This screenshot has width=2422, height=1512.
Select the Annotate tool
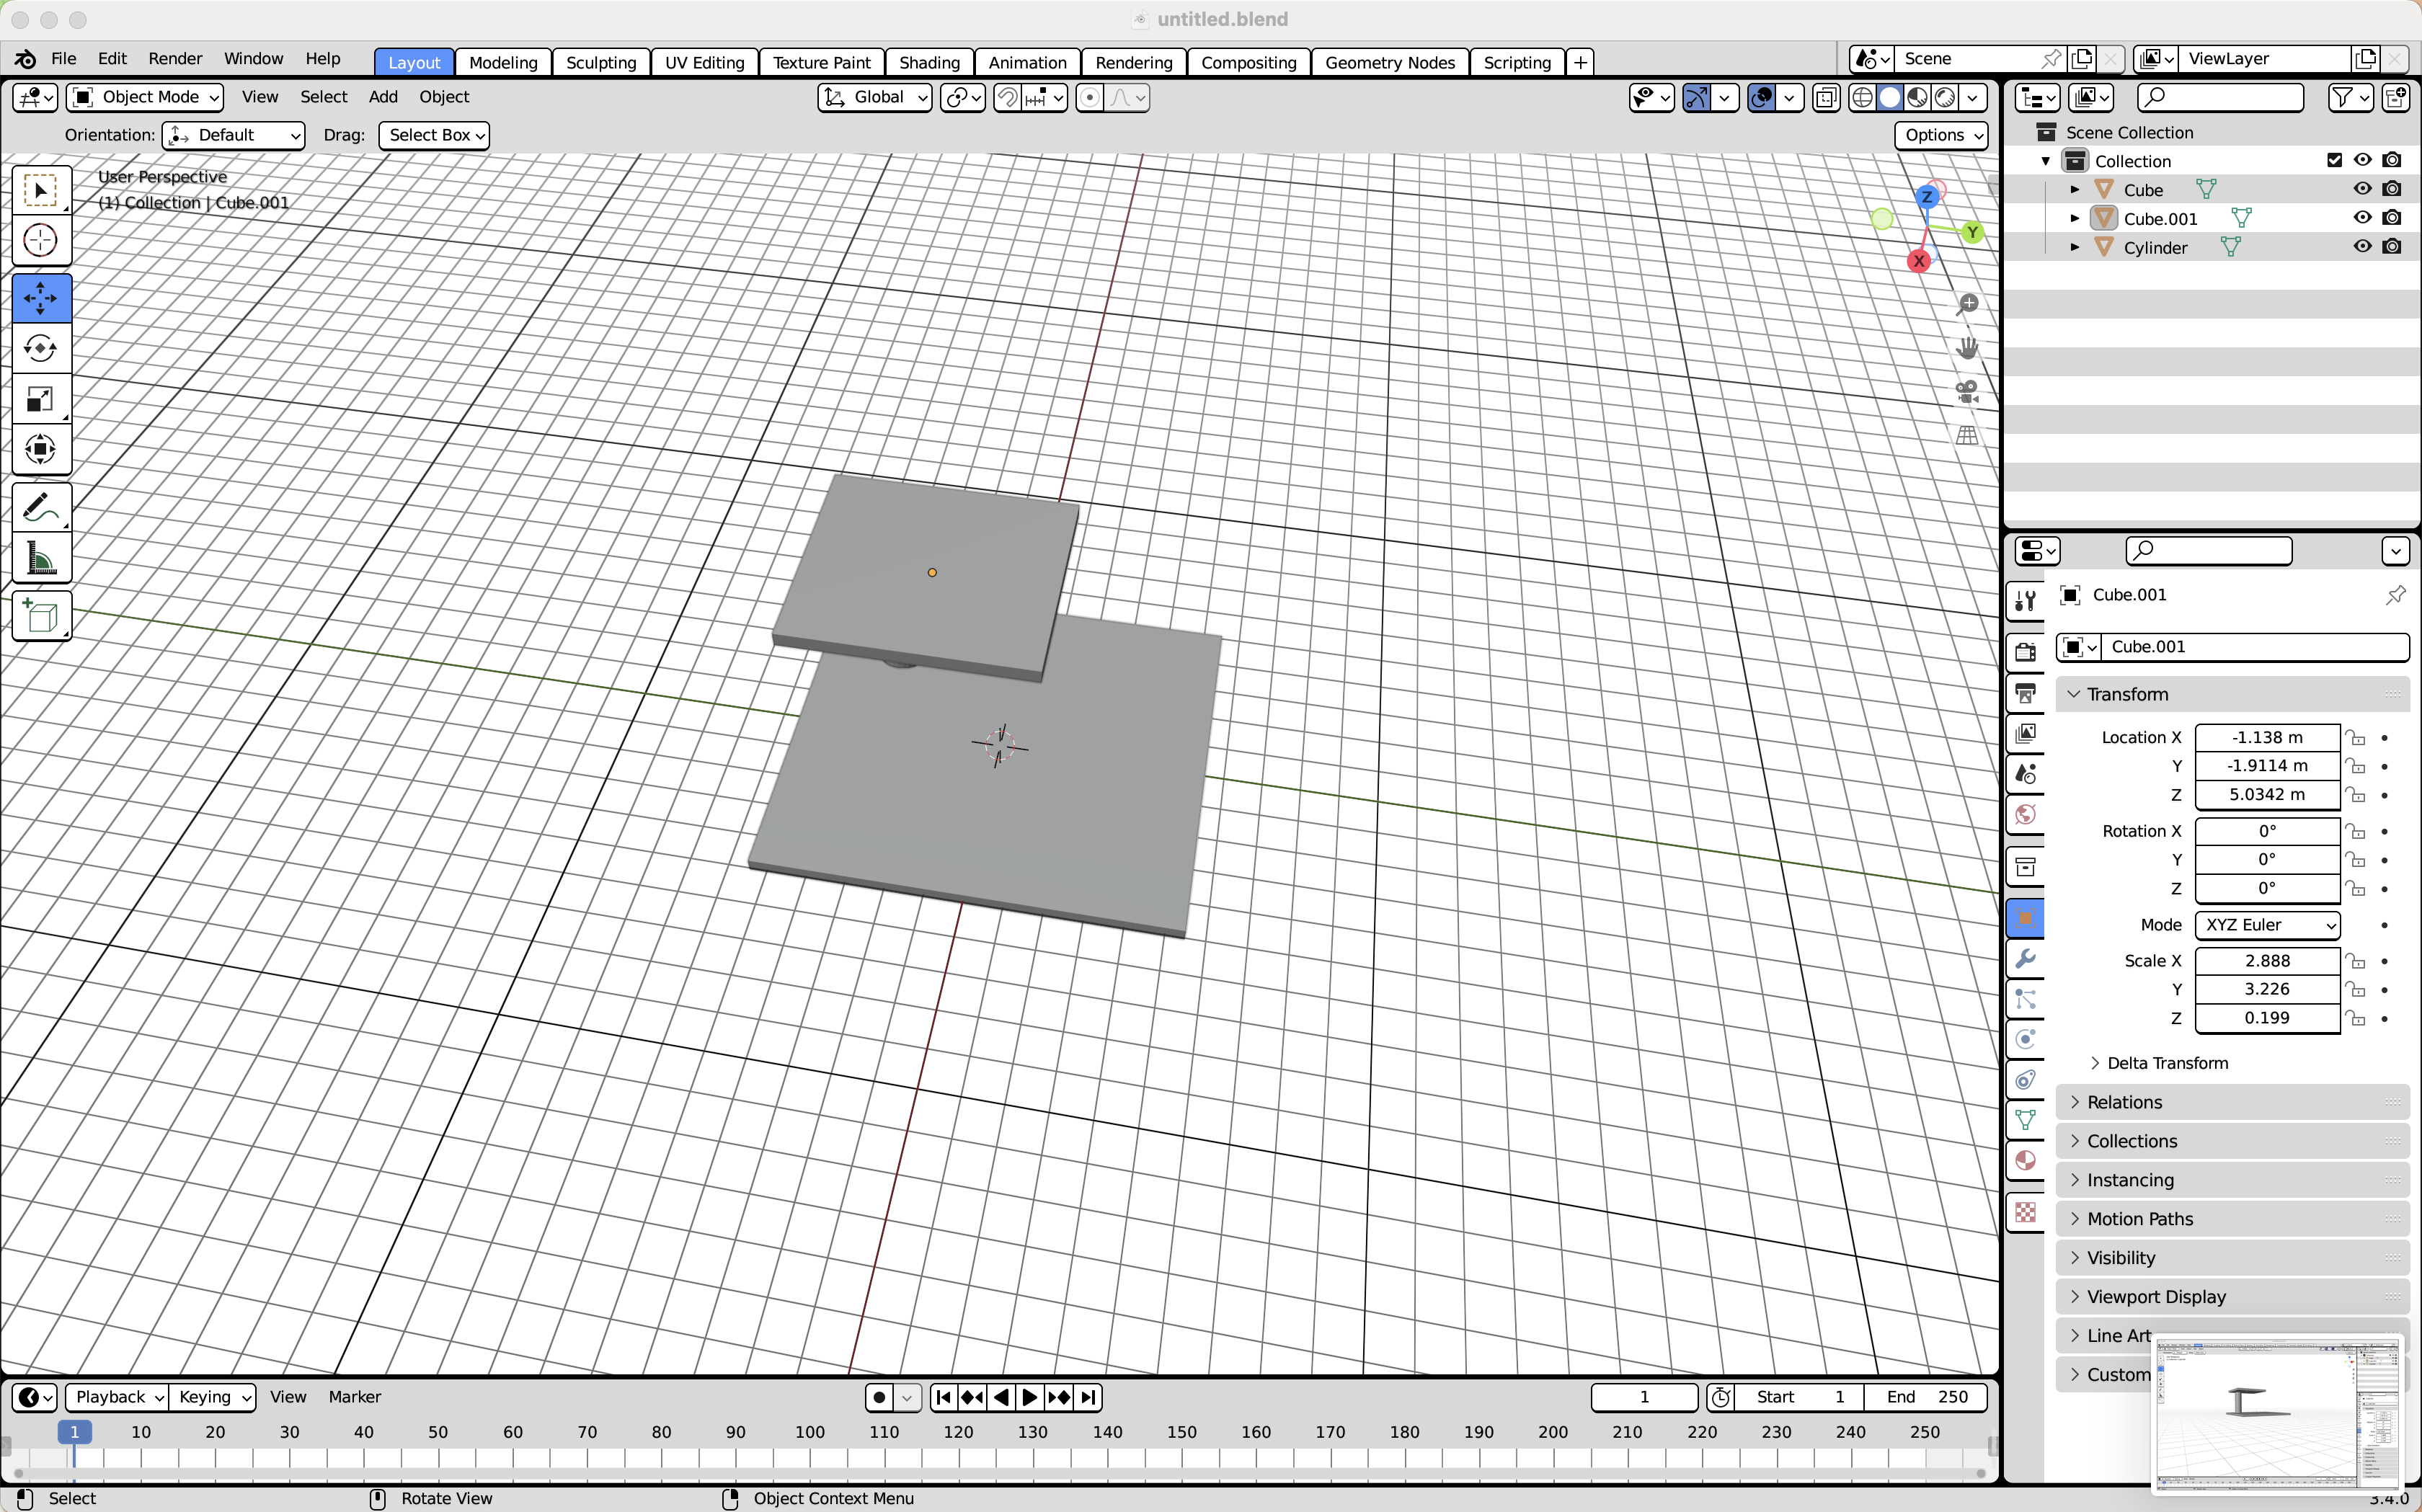coord(41,507)
